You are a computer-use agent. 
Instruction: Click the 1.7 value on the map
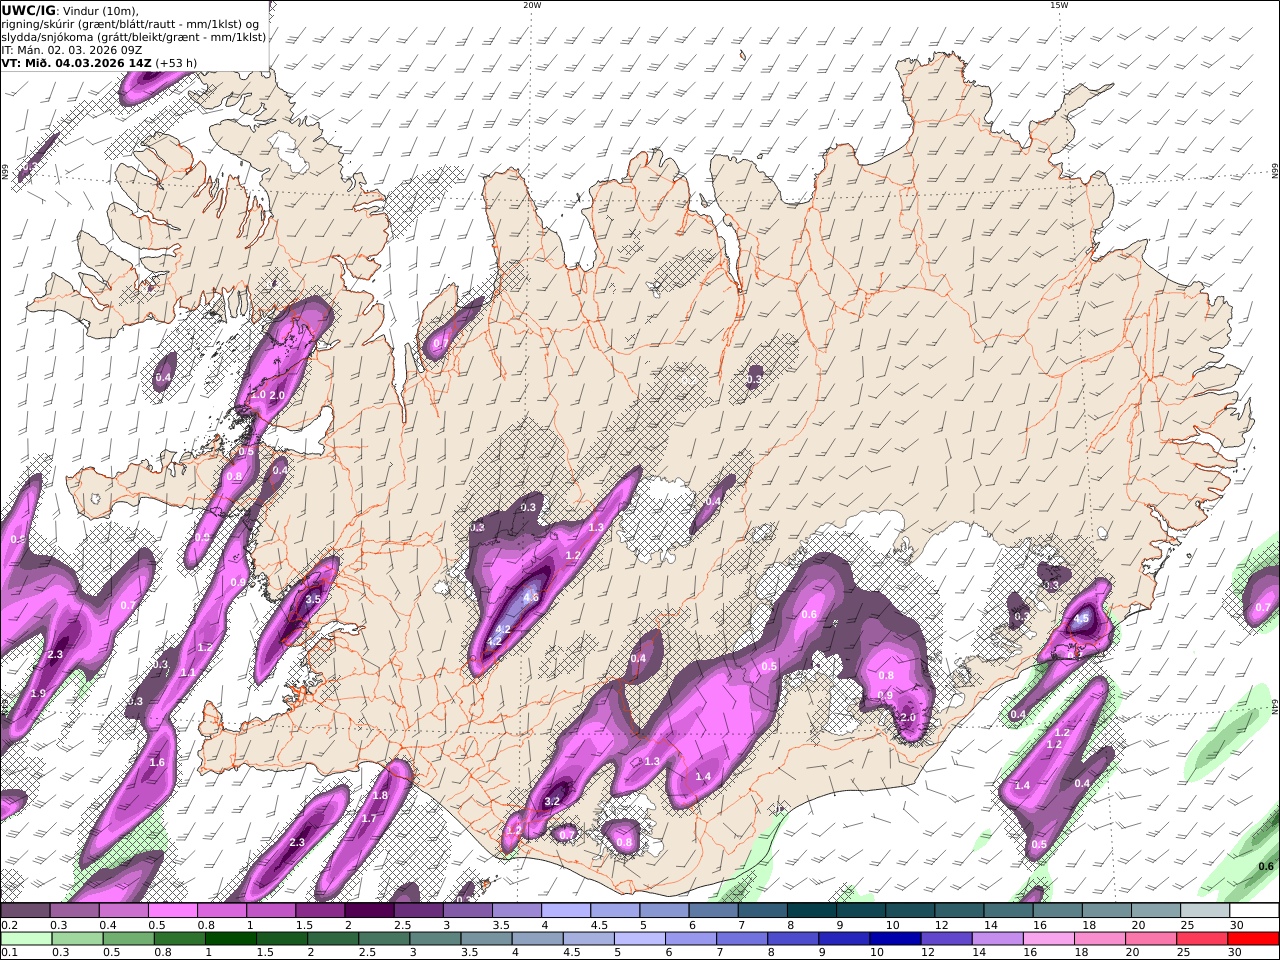(369, 818)
